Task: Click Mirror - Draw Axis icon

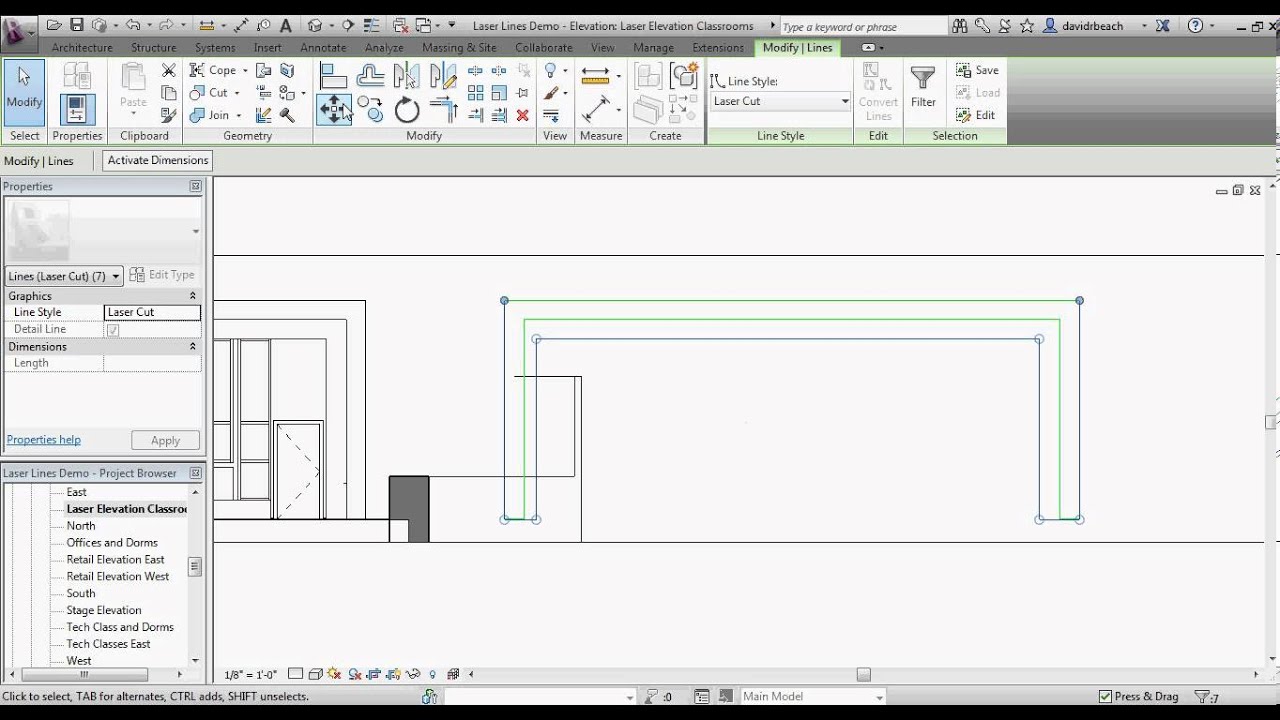Action: click(443, 76)
